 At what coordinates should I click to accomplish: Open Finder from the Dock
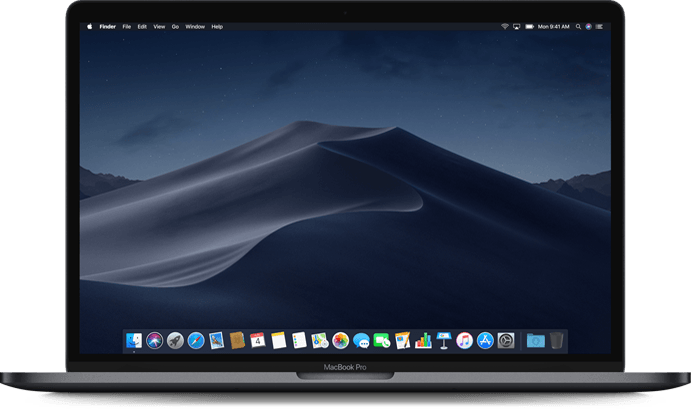[134, 341]
